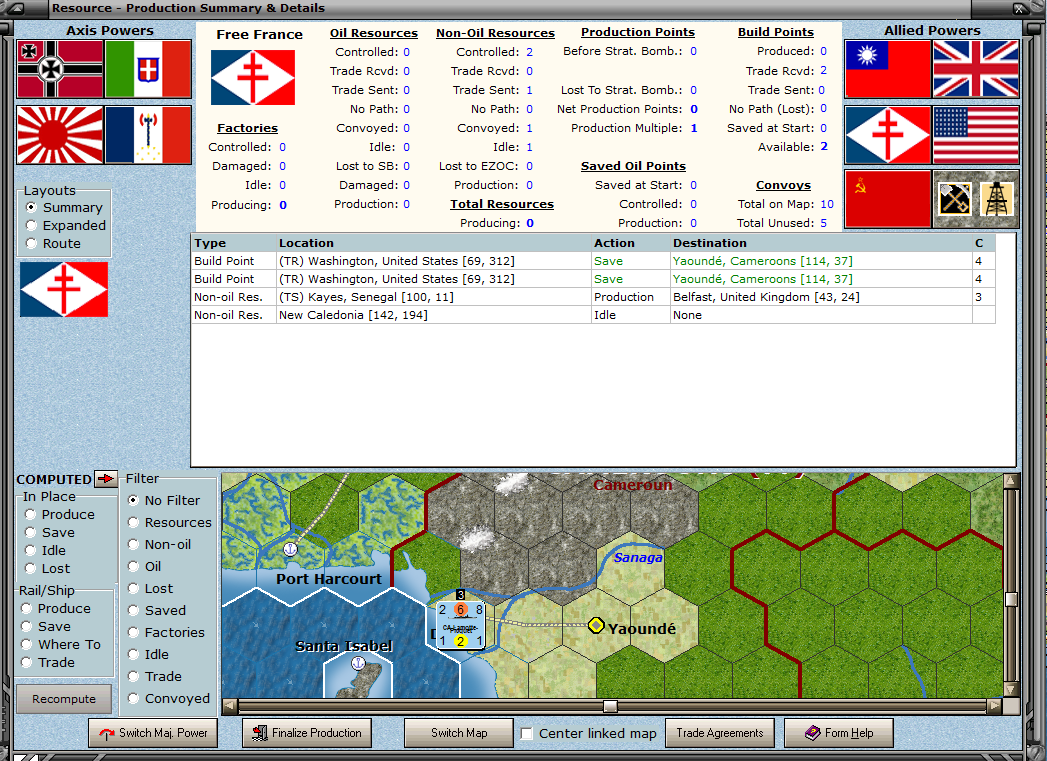Click the oil derrick icon

pyautogui.click(x=996, y=199)
